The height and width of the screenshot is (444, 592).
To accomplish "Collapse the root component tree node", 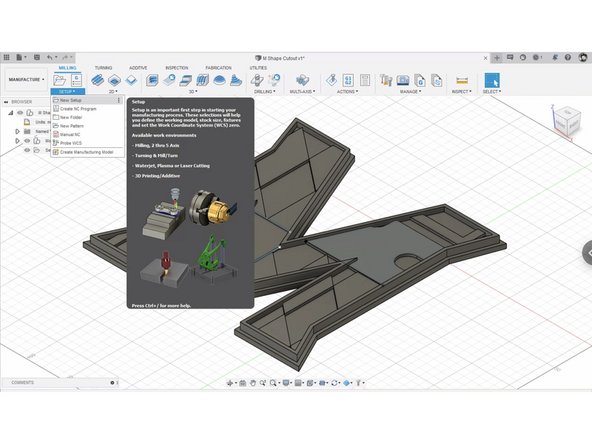I will pos(11,113).
